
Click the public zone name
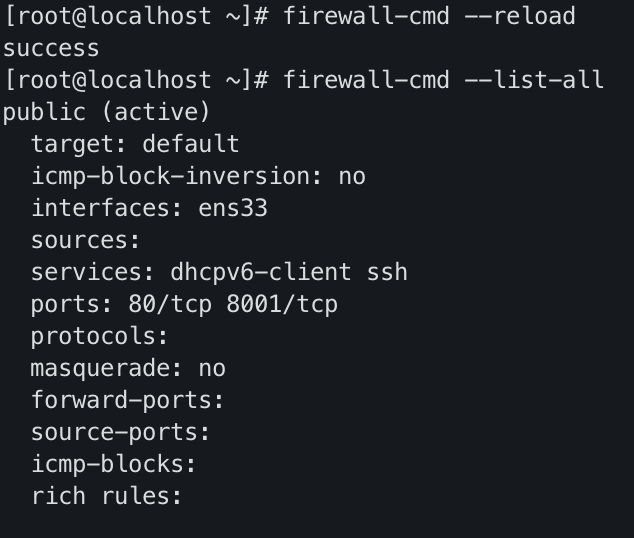44,112
